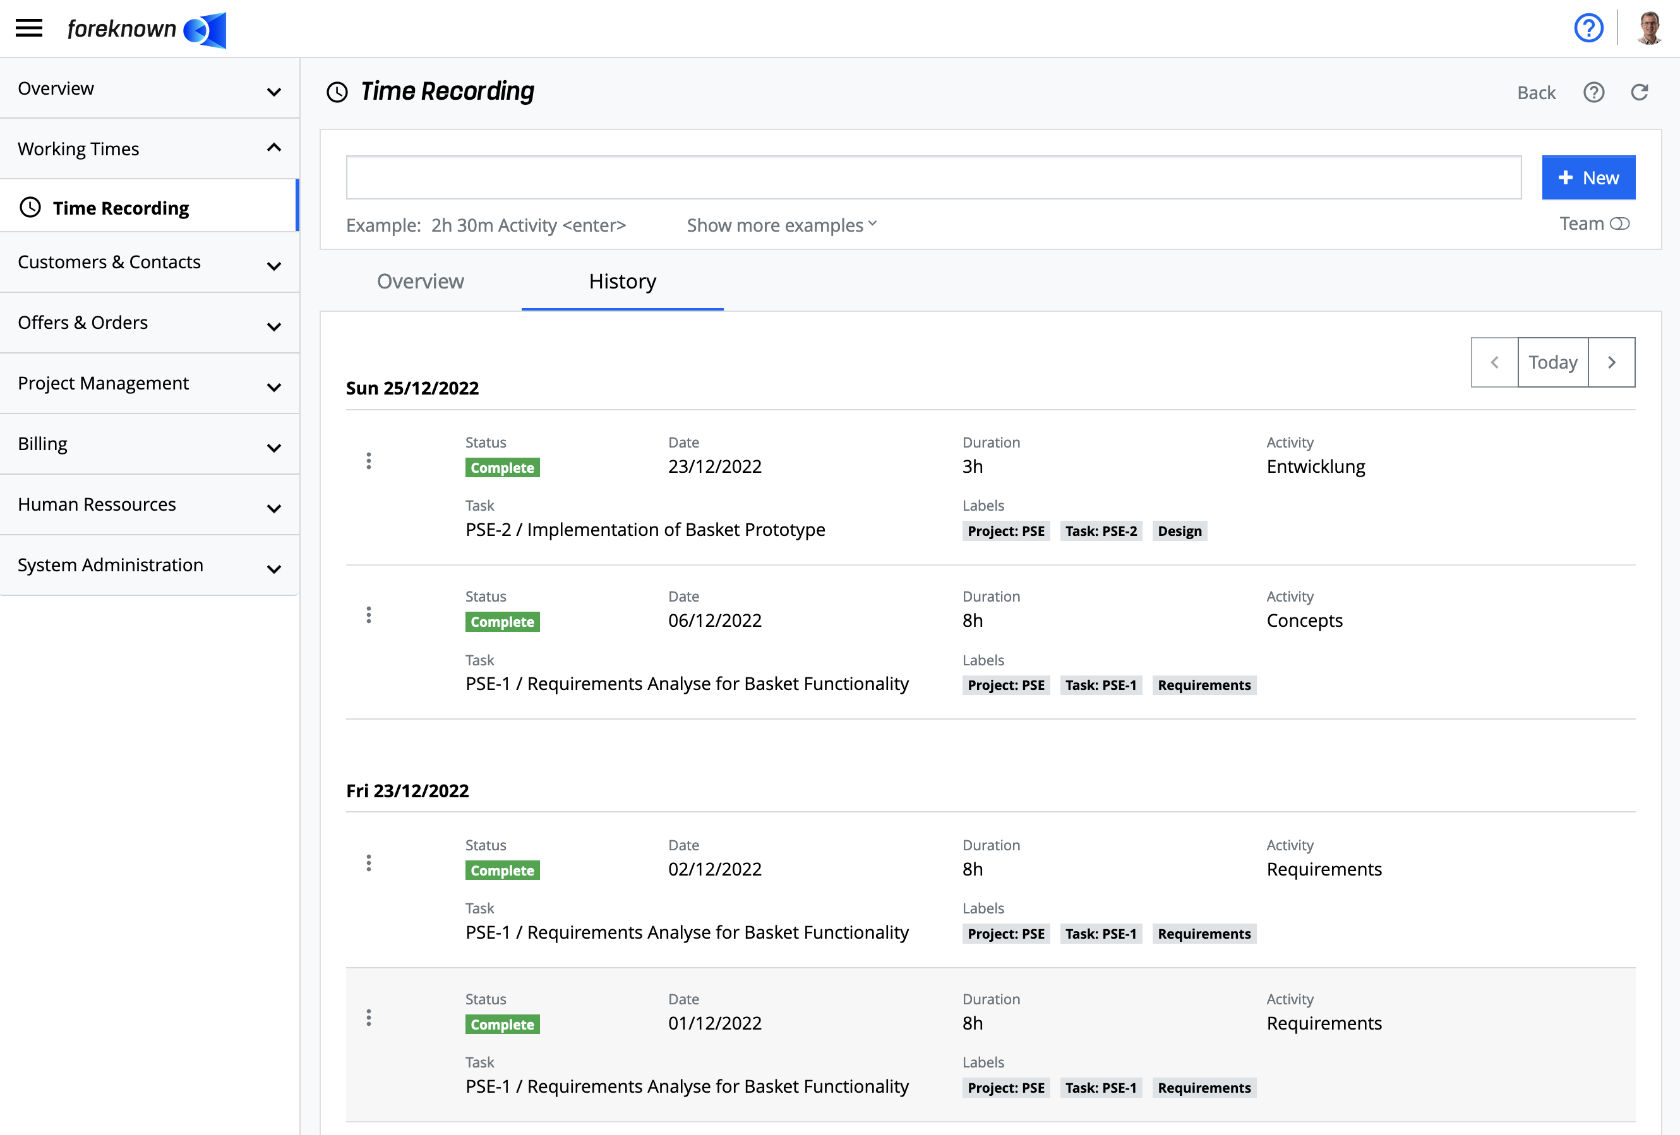
Task: Click Task: PSE-1 label on 06/12/2022 entry
Action: (1101, 685)
